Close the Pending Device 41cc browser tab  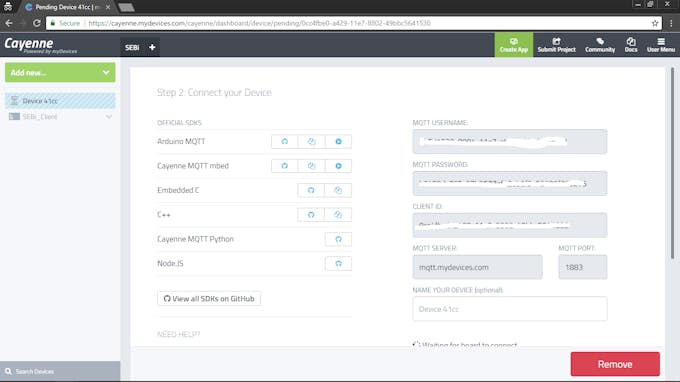(108, 7)
